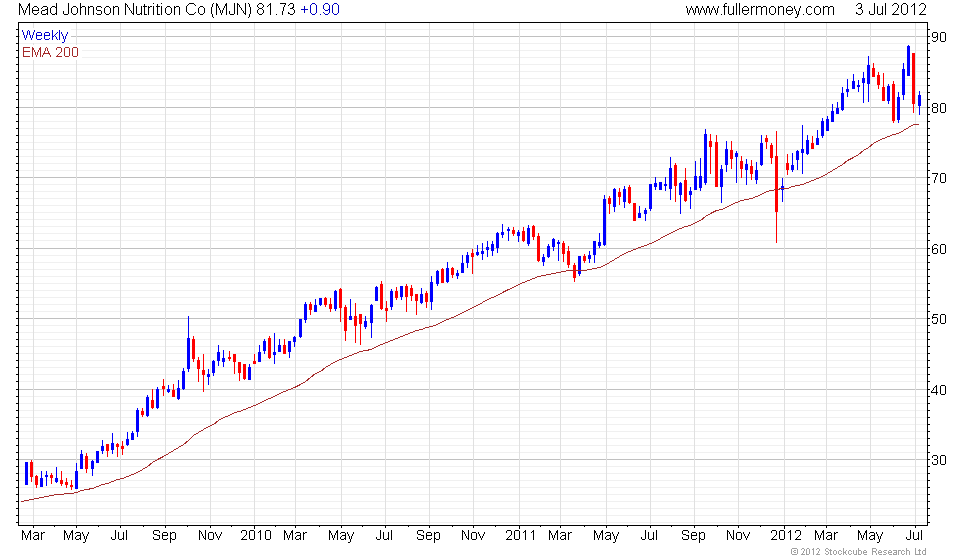Viewport: 980px width, 560px height.
Task: Click the Stockcube Research Ltd copyright text
Action: tap(859, 552)
